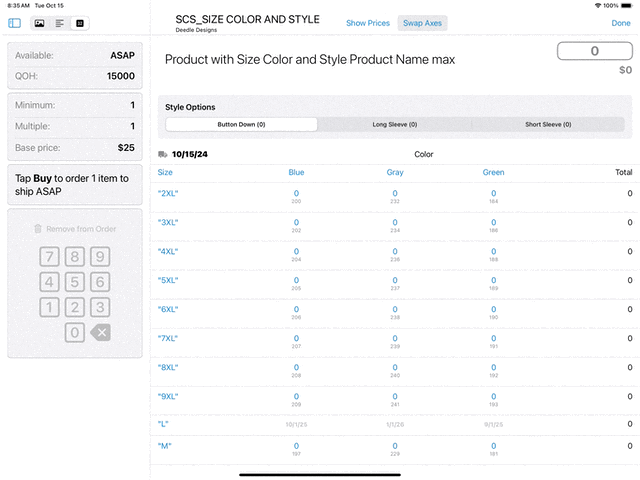Tap keypad digit 5
Image resolution: width=640 pixels, height=480 pixels.
(x=75, y=282)
